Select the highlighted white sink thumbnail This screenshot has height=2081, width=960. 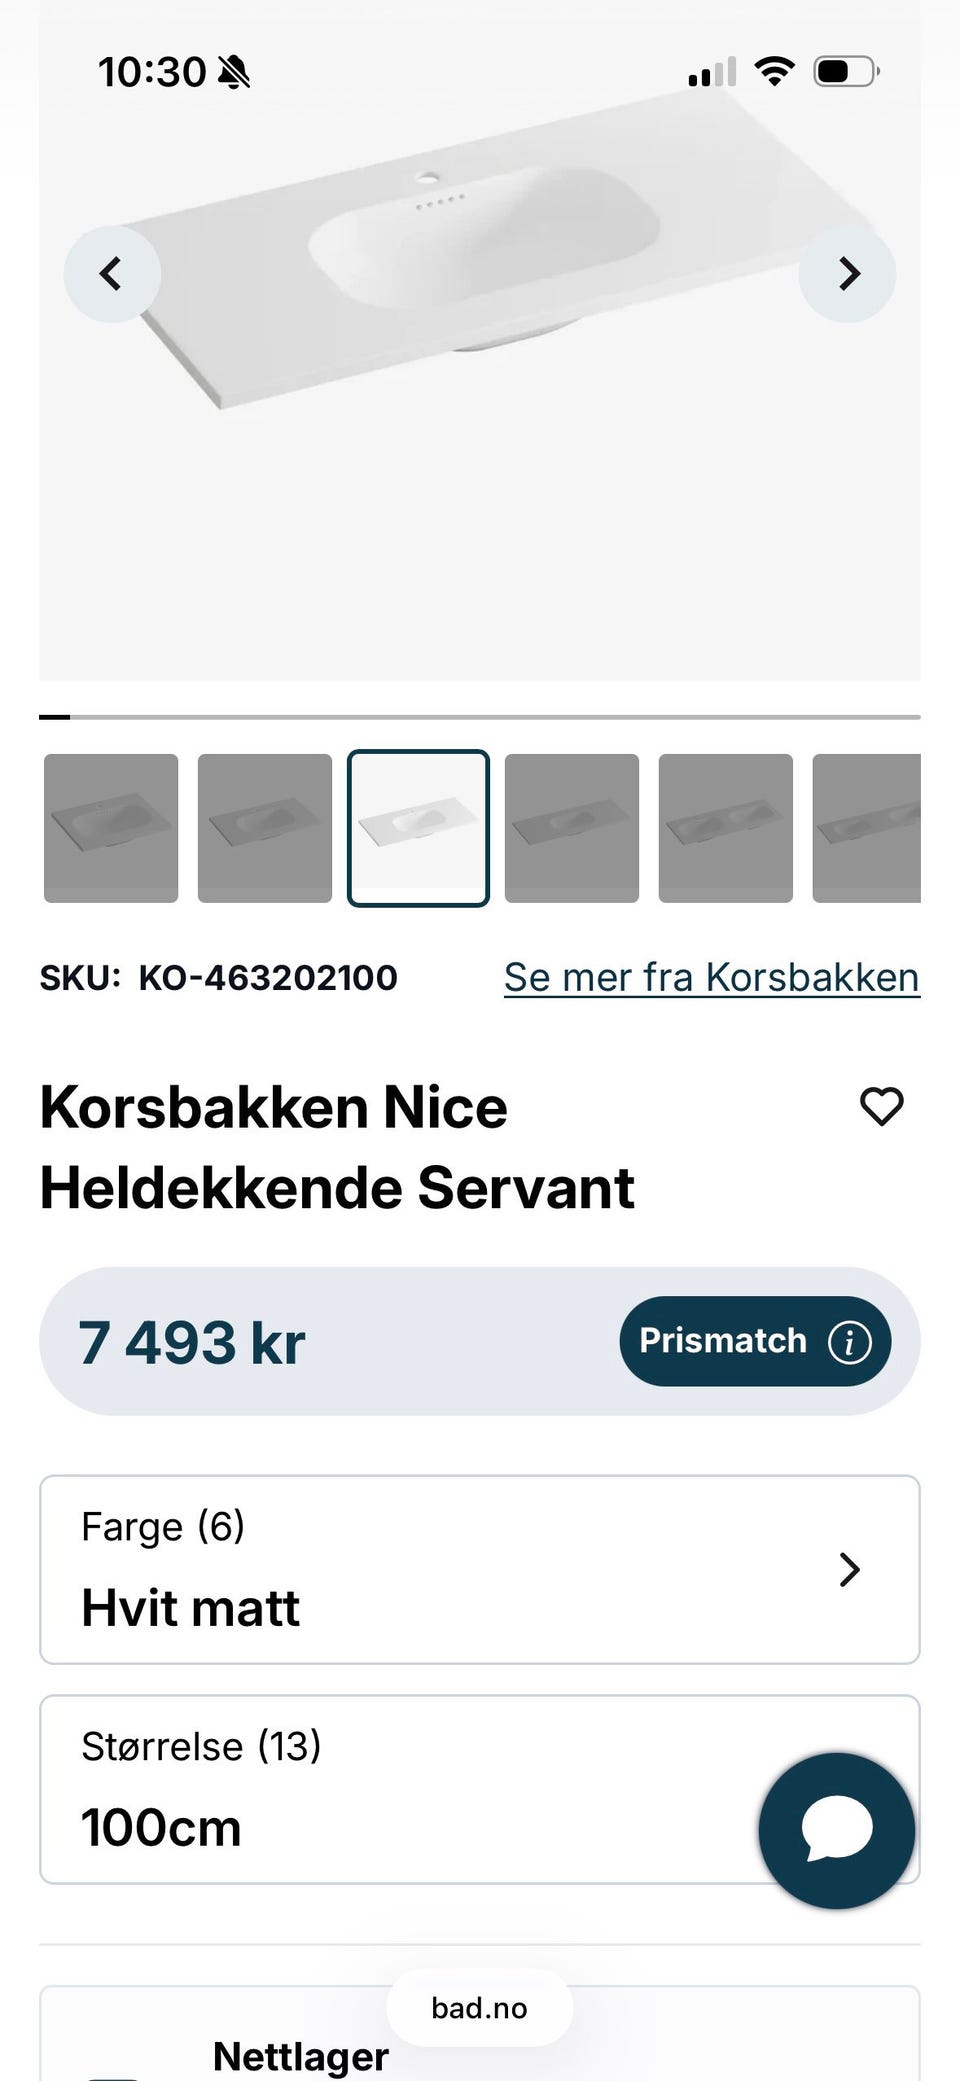click(418, 828)
